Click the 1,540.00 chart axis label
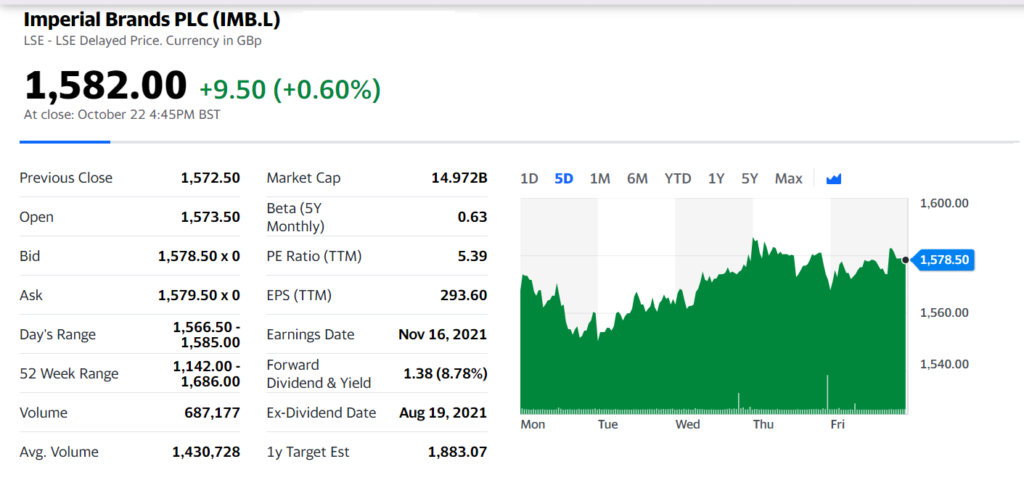The image size is (1024, 480). point(944,364)
